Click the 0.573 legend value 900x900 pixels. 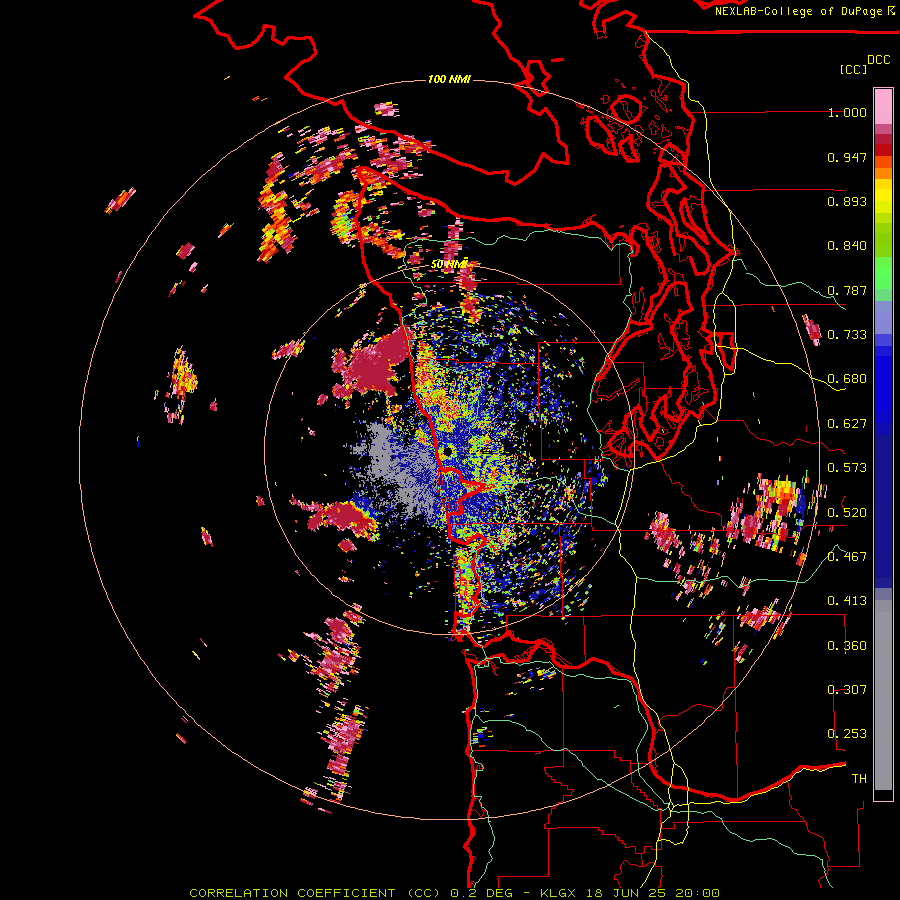tap(847, 468)
